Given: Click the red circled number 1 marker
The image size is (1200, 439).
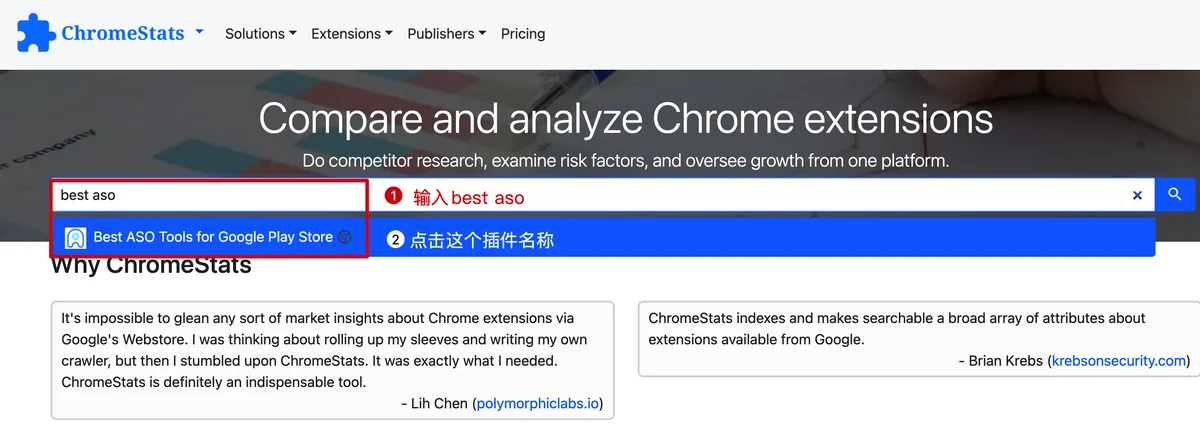Looking at the screenshot, I should click(x=393, y=197).
